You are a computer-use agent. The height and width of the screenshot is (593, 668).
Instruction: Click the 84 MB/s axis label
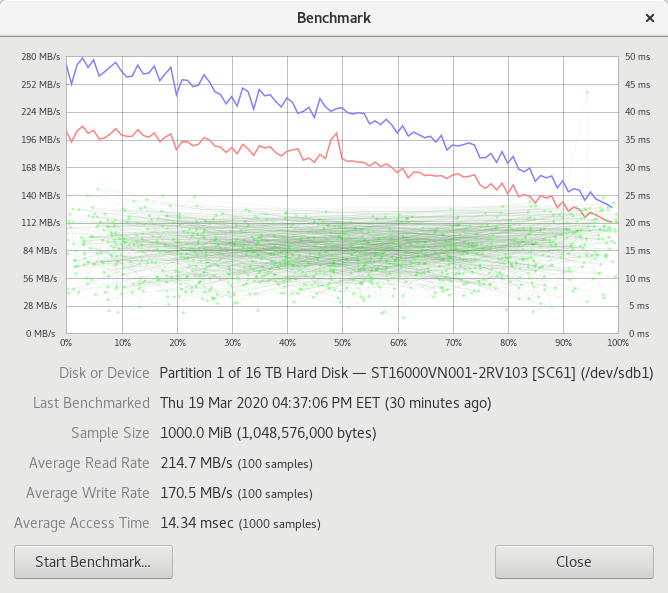(40, 250)
